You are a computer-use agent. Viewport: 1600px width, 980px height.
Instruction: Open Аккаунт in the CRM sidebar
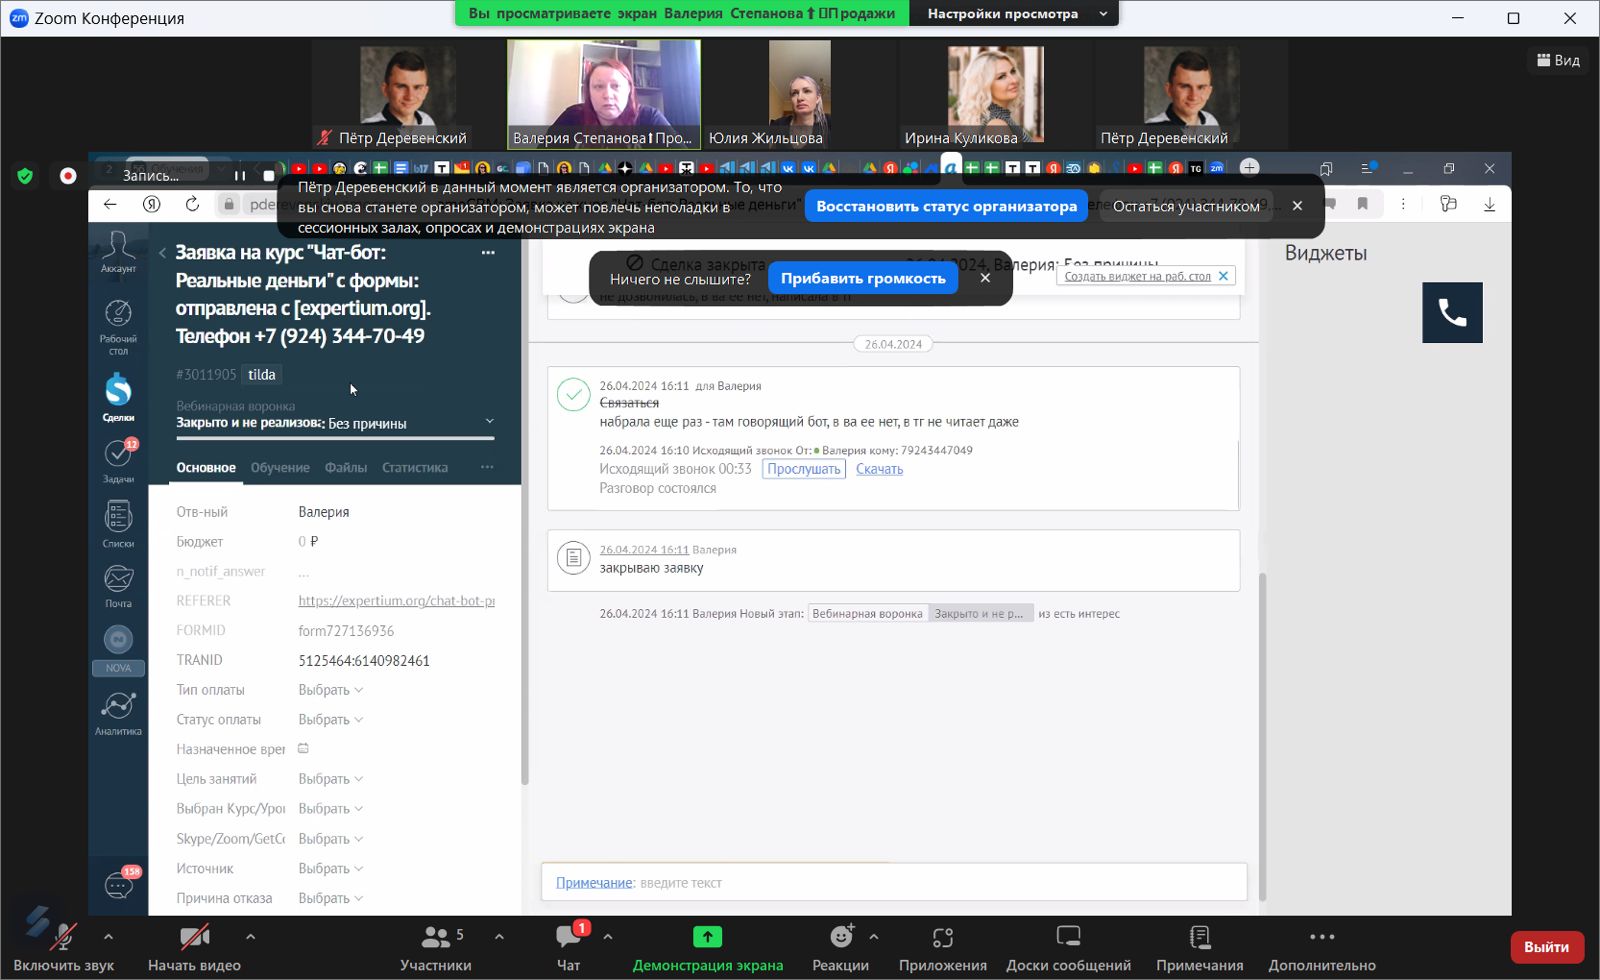pos(118,251)
